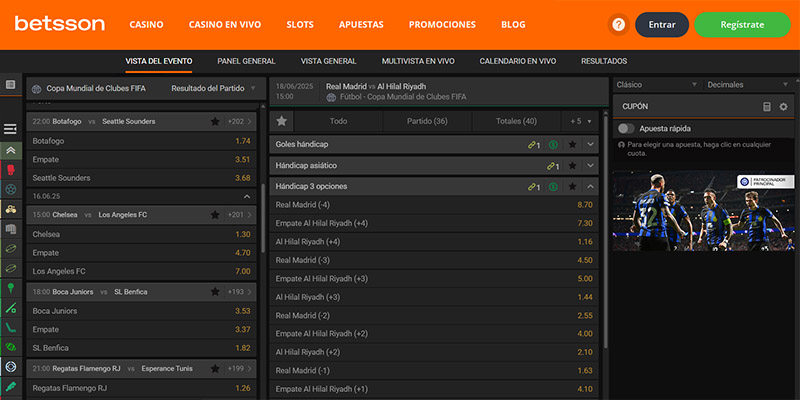800x400 pixels.
Task: Open the help question mark icon
Action: [x=618, y=24]
